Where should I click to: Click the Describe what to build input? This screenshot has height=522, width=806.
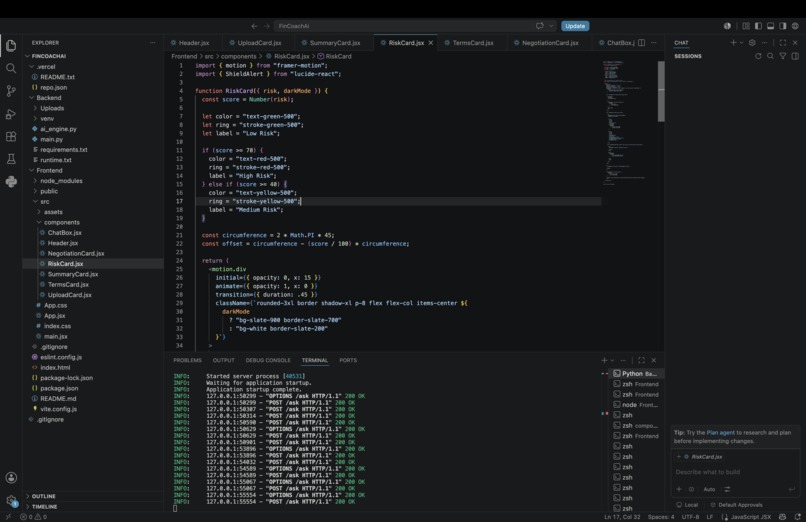(735, 472)
